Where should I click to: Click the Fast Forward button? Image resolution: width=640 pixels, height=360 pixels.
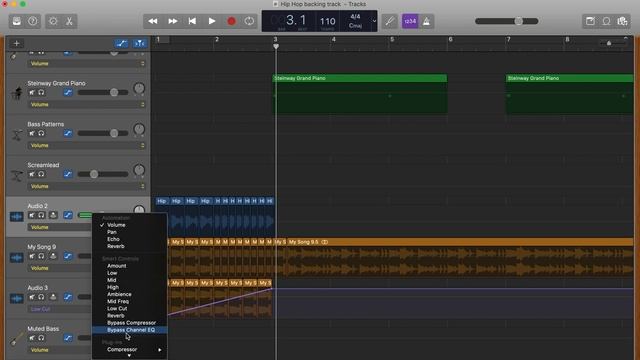point(173,21)
